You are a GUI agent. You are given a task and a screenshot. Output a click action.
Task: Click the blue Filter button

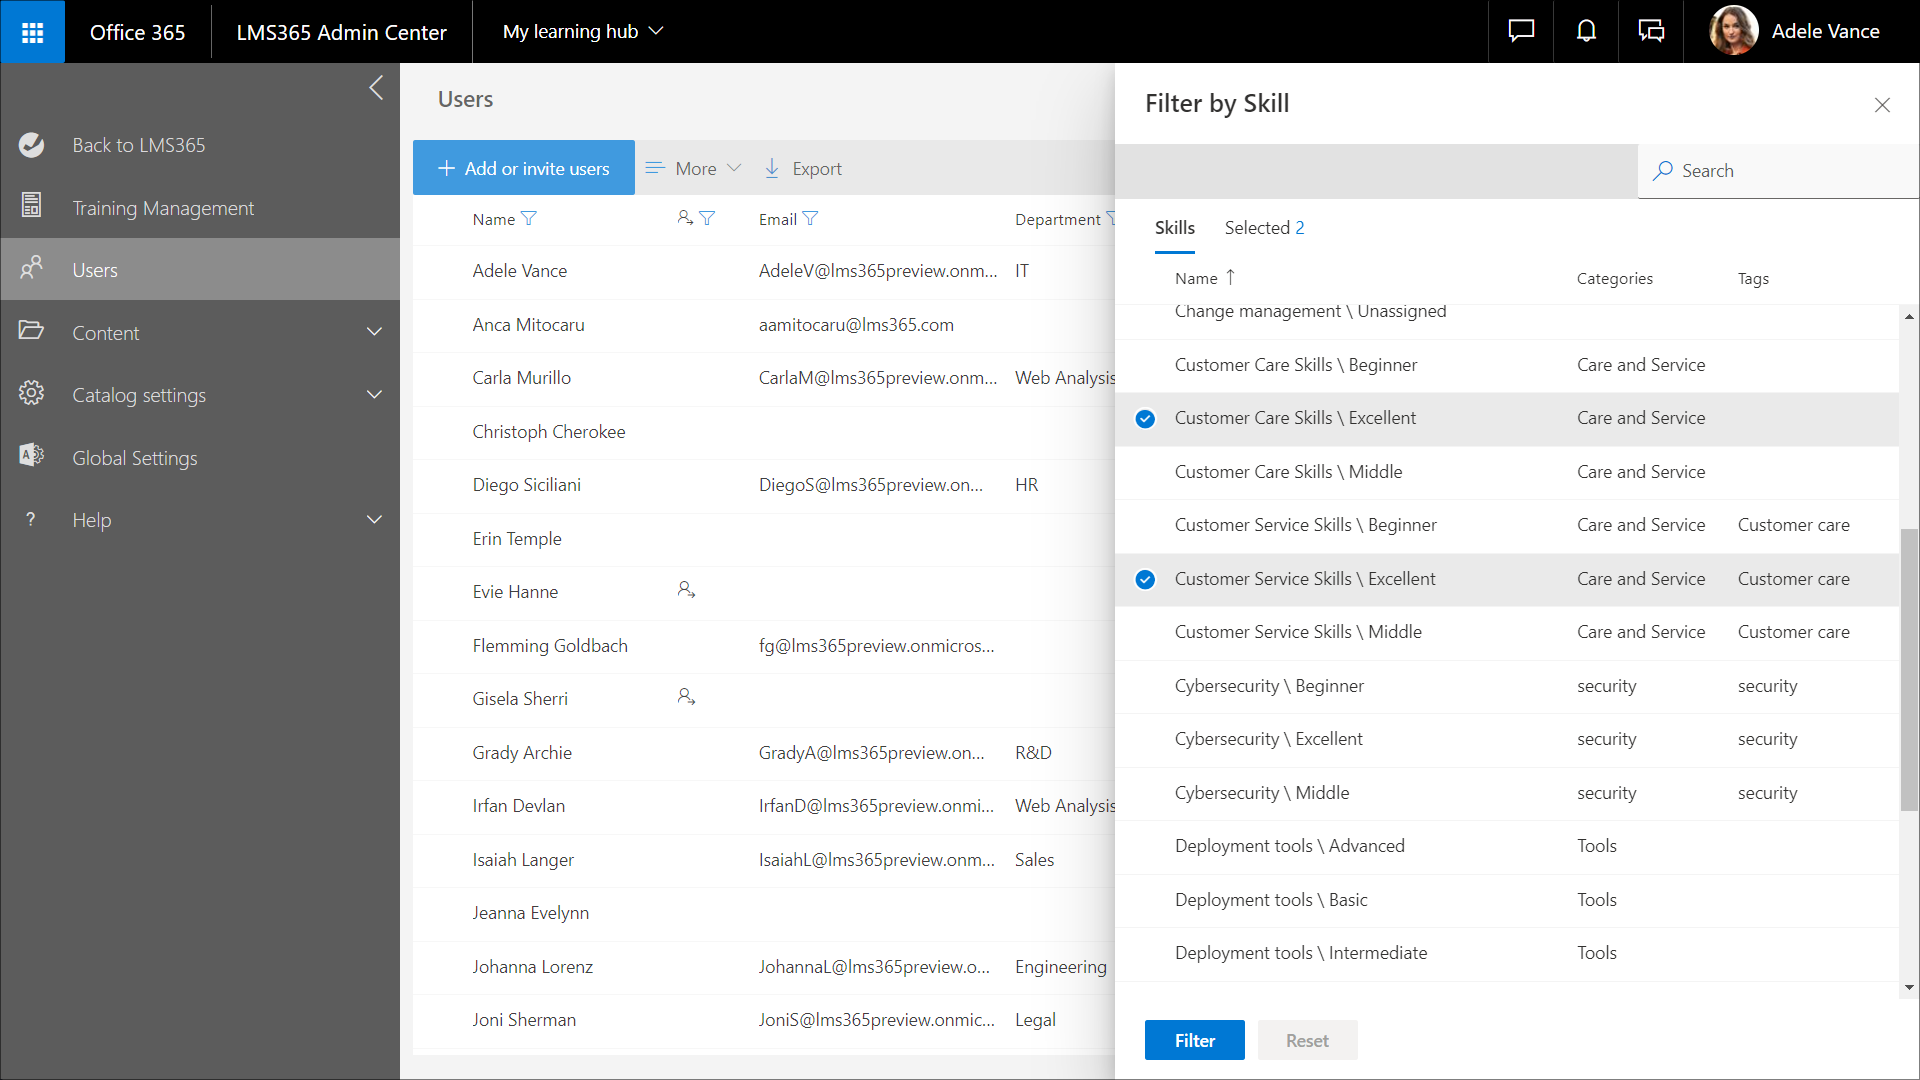coord(1194,1040)
